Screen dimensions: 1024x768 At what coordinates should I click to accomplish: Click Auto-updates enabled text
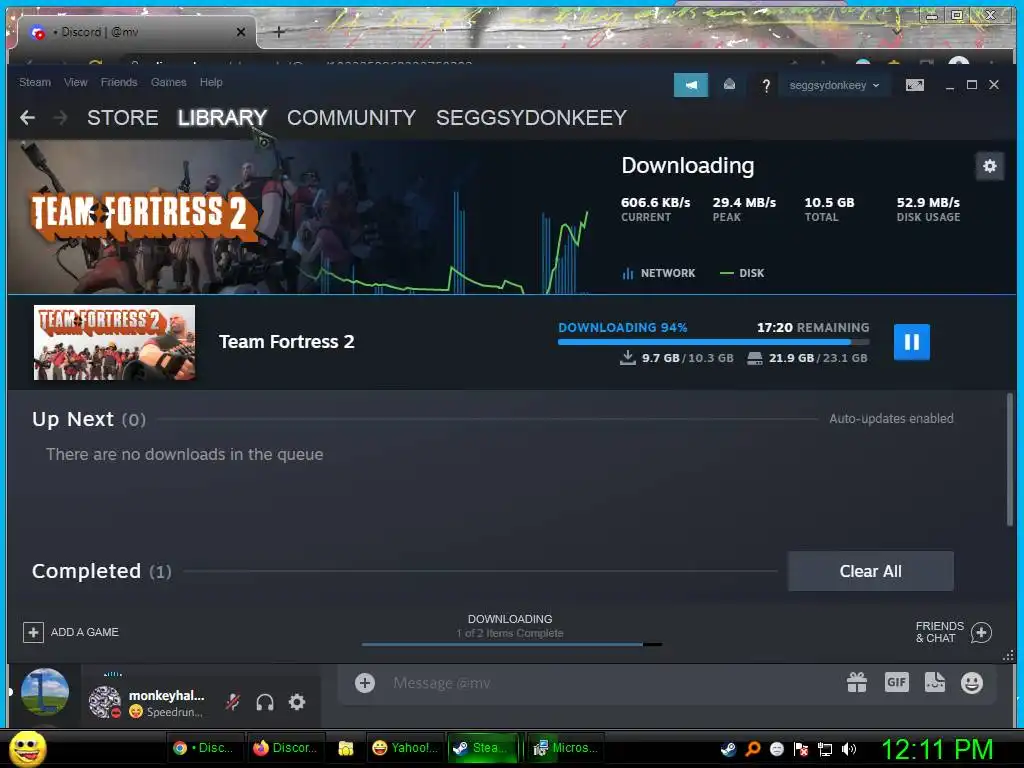click(891, 419)
